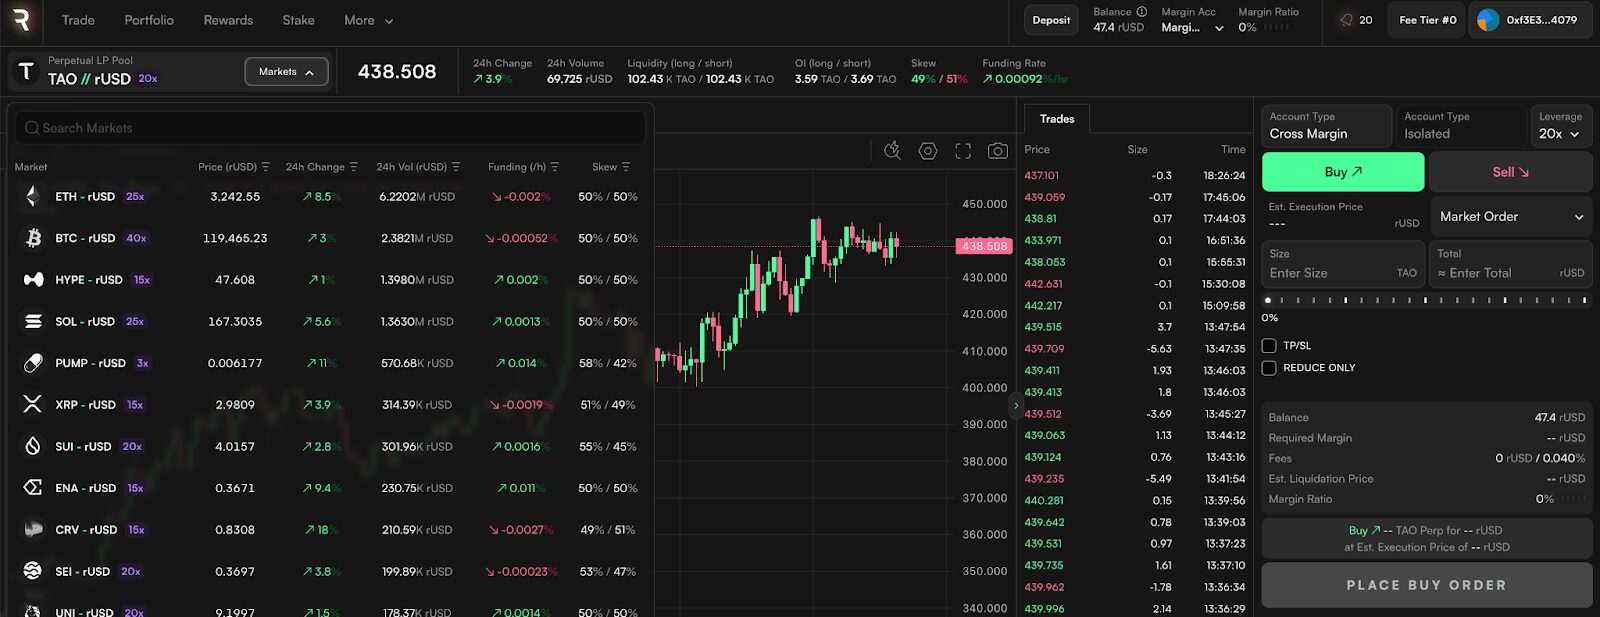
Task: Expand the More menu
Action: [x=368, y=20]
